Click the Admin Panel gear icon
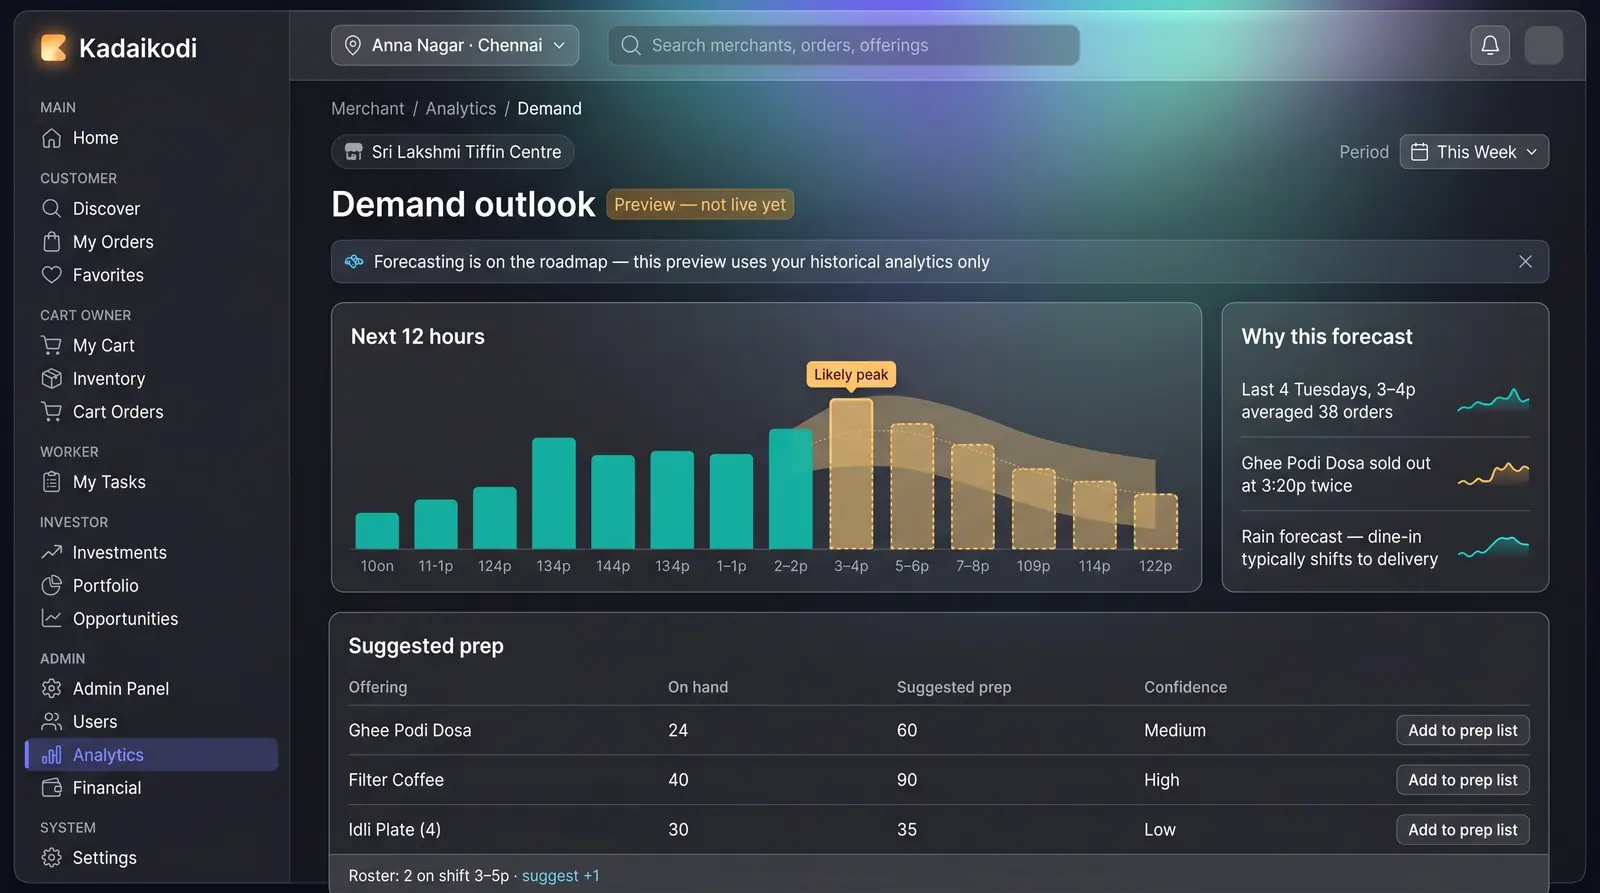1600x893 pixels. coord(52,689)
